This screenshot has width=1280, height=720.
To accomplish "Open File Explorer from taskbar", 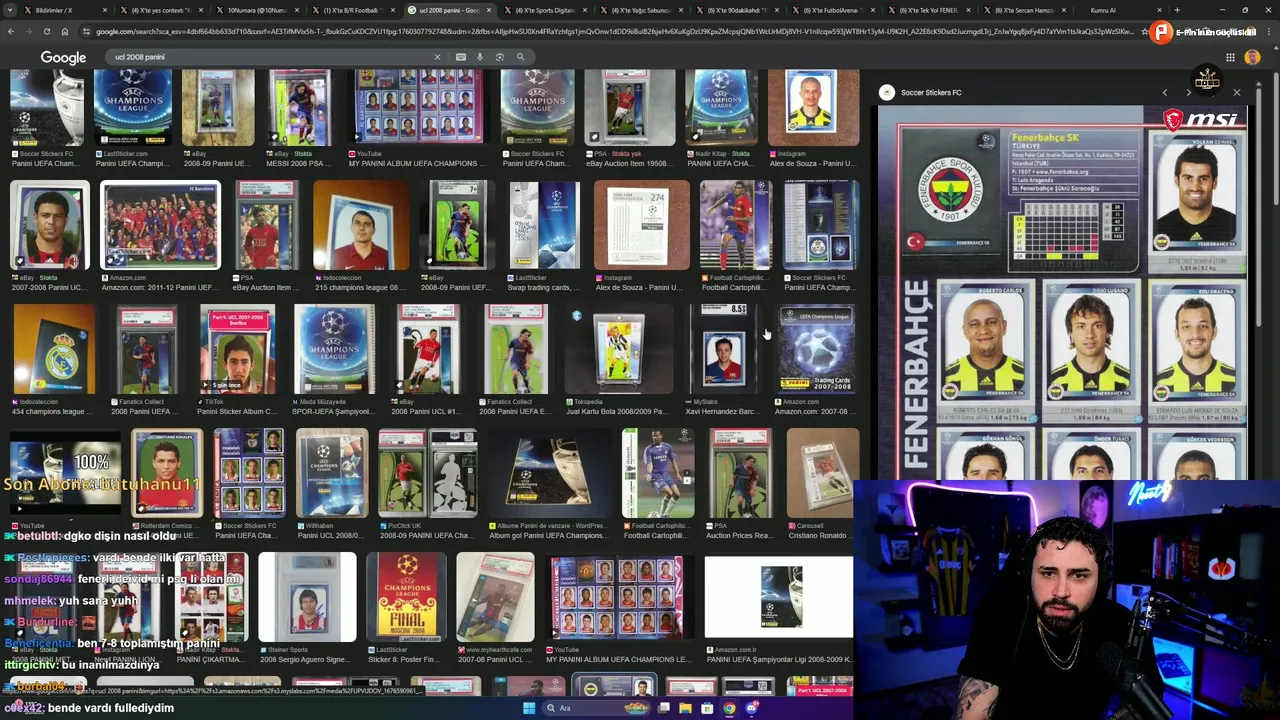I will pos(685,708).
